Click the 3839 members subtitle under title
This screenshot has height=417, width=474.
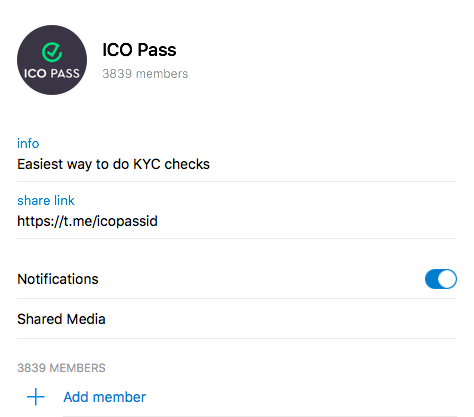145,74
